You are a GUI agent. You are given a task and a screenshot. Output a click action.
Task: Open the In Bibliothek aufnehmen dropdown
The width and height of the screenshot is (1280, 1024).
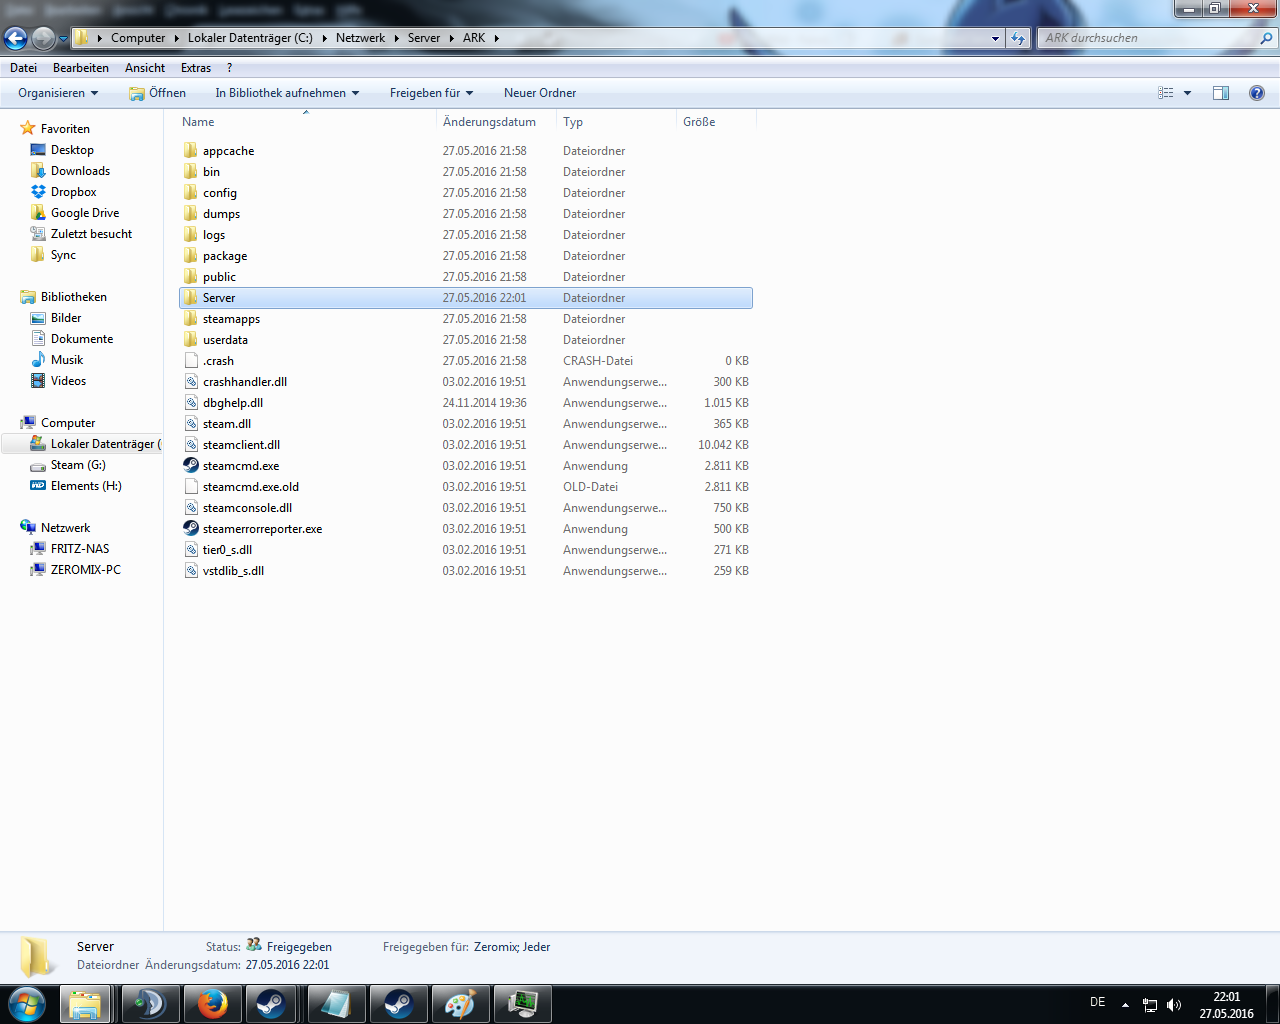(x=287, y=93)
